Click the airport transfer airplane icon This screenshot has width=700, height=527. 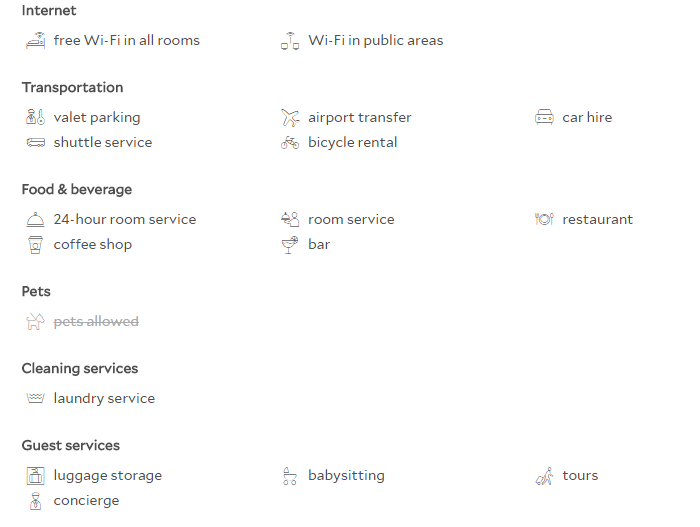[x=290, y=117]
